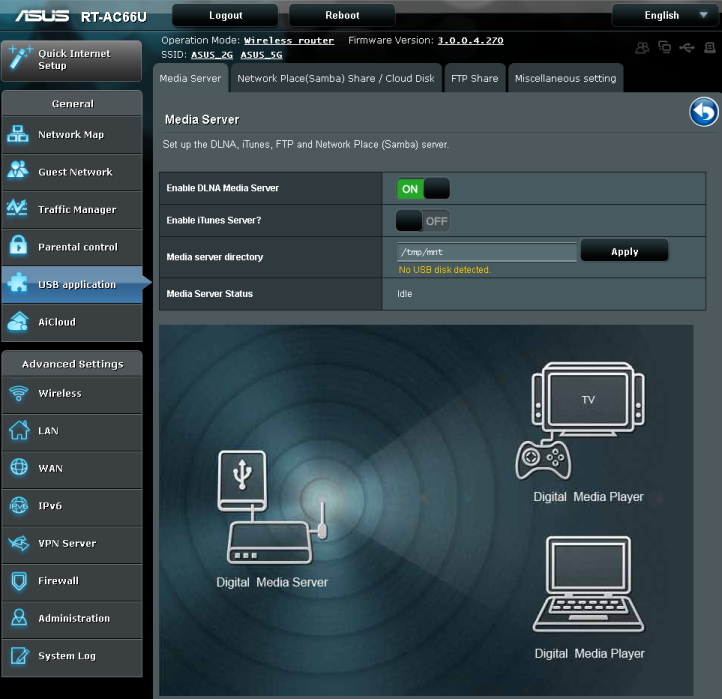Click the USB status icon
This screenshot has width=722, height=699.
pos(687,47)
